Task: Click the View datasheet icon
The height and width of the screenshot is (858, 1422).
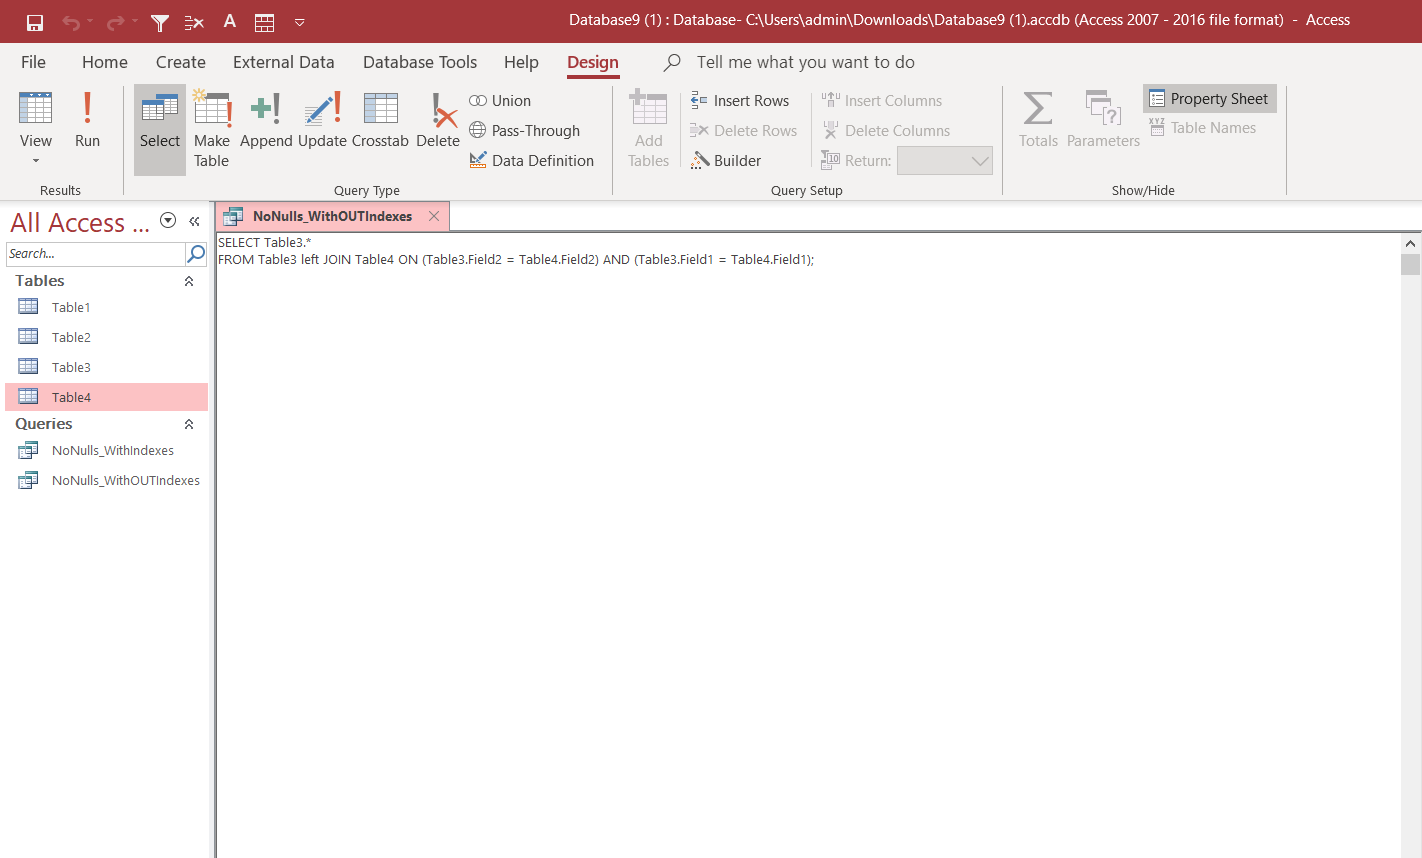Action: click(36, 108)
